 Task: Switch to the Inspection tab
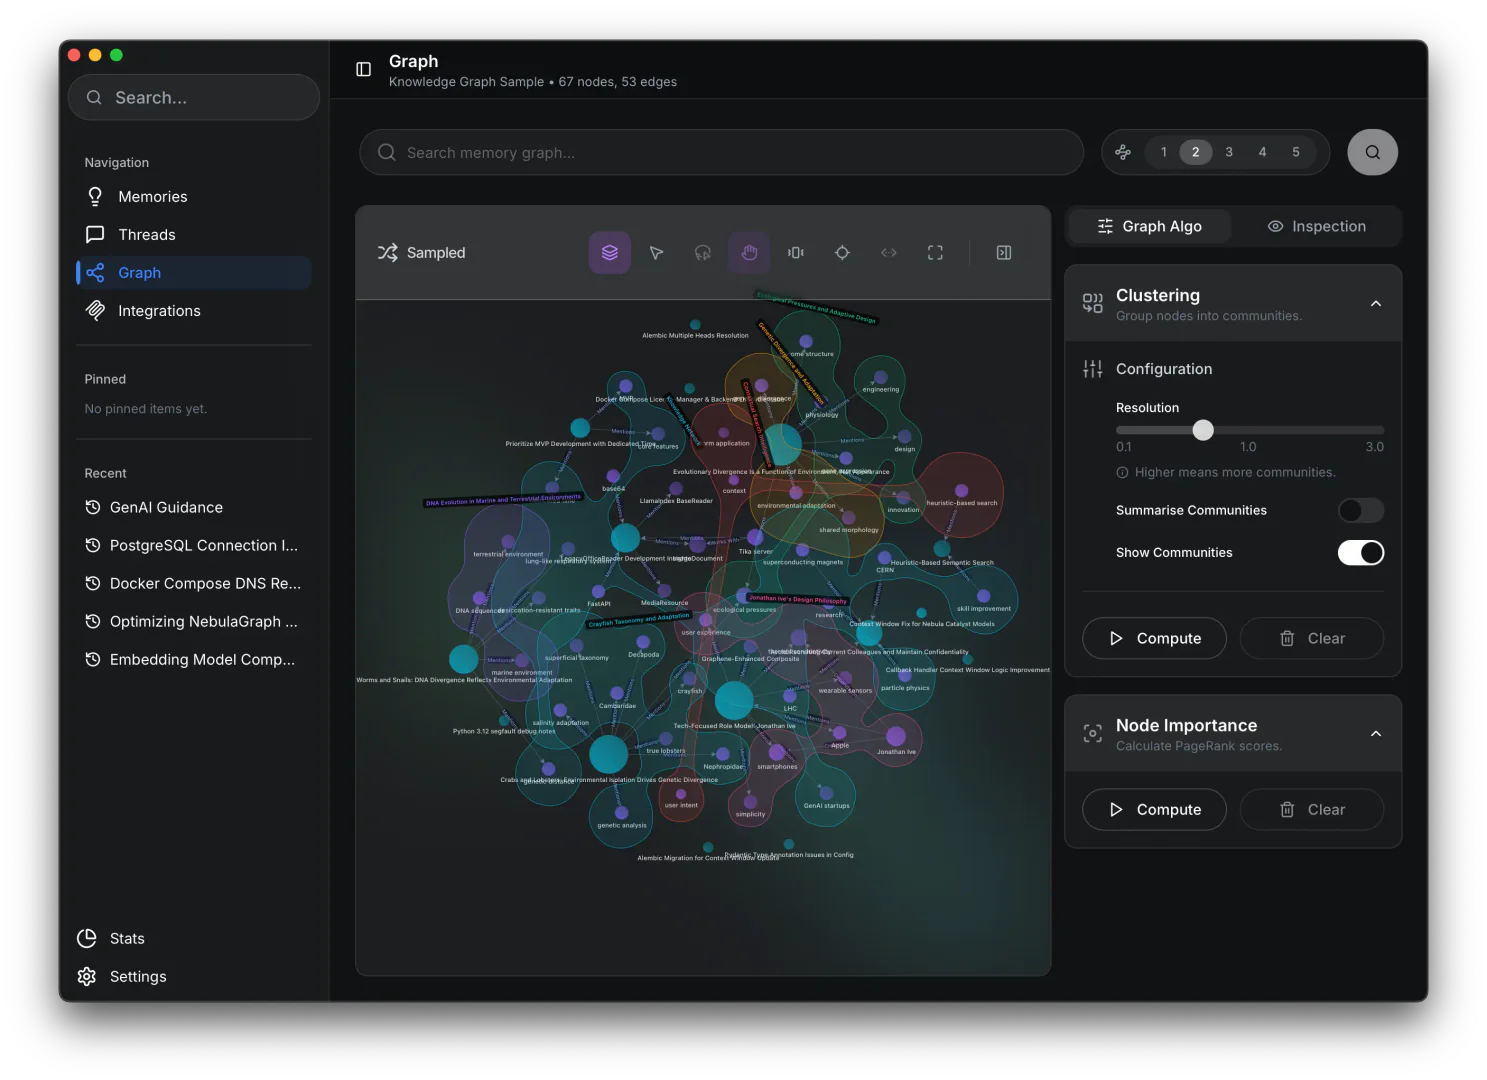click(1316, 226)
